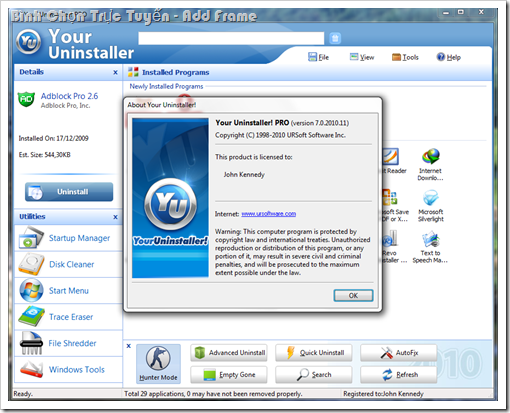This screenshot has width=510, height=413.
Task: Open the View menu
Action: [x=362, y=57]
